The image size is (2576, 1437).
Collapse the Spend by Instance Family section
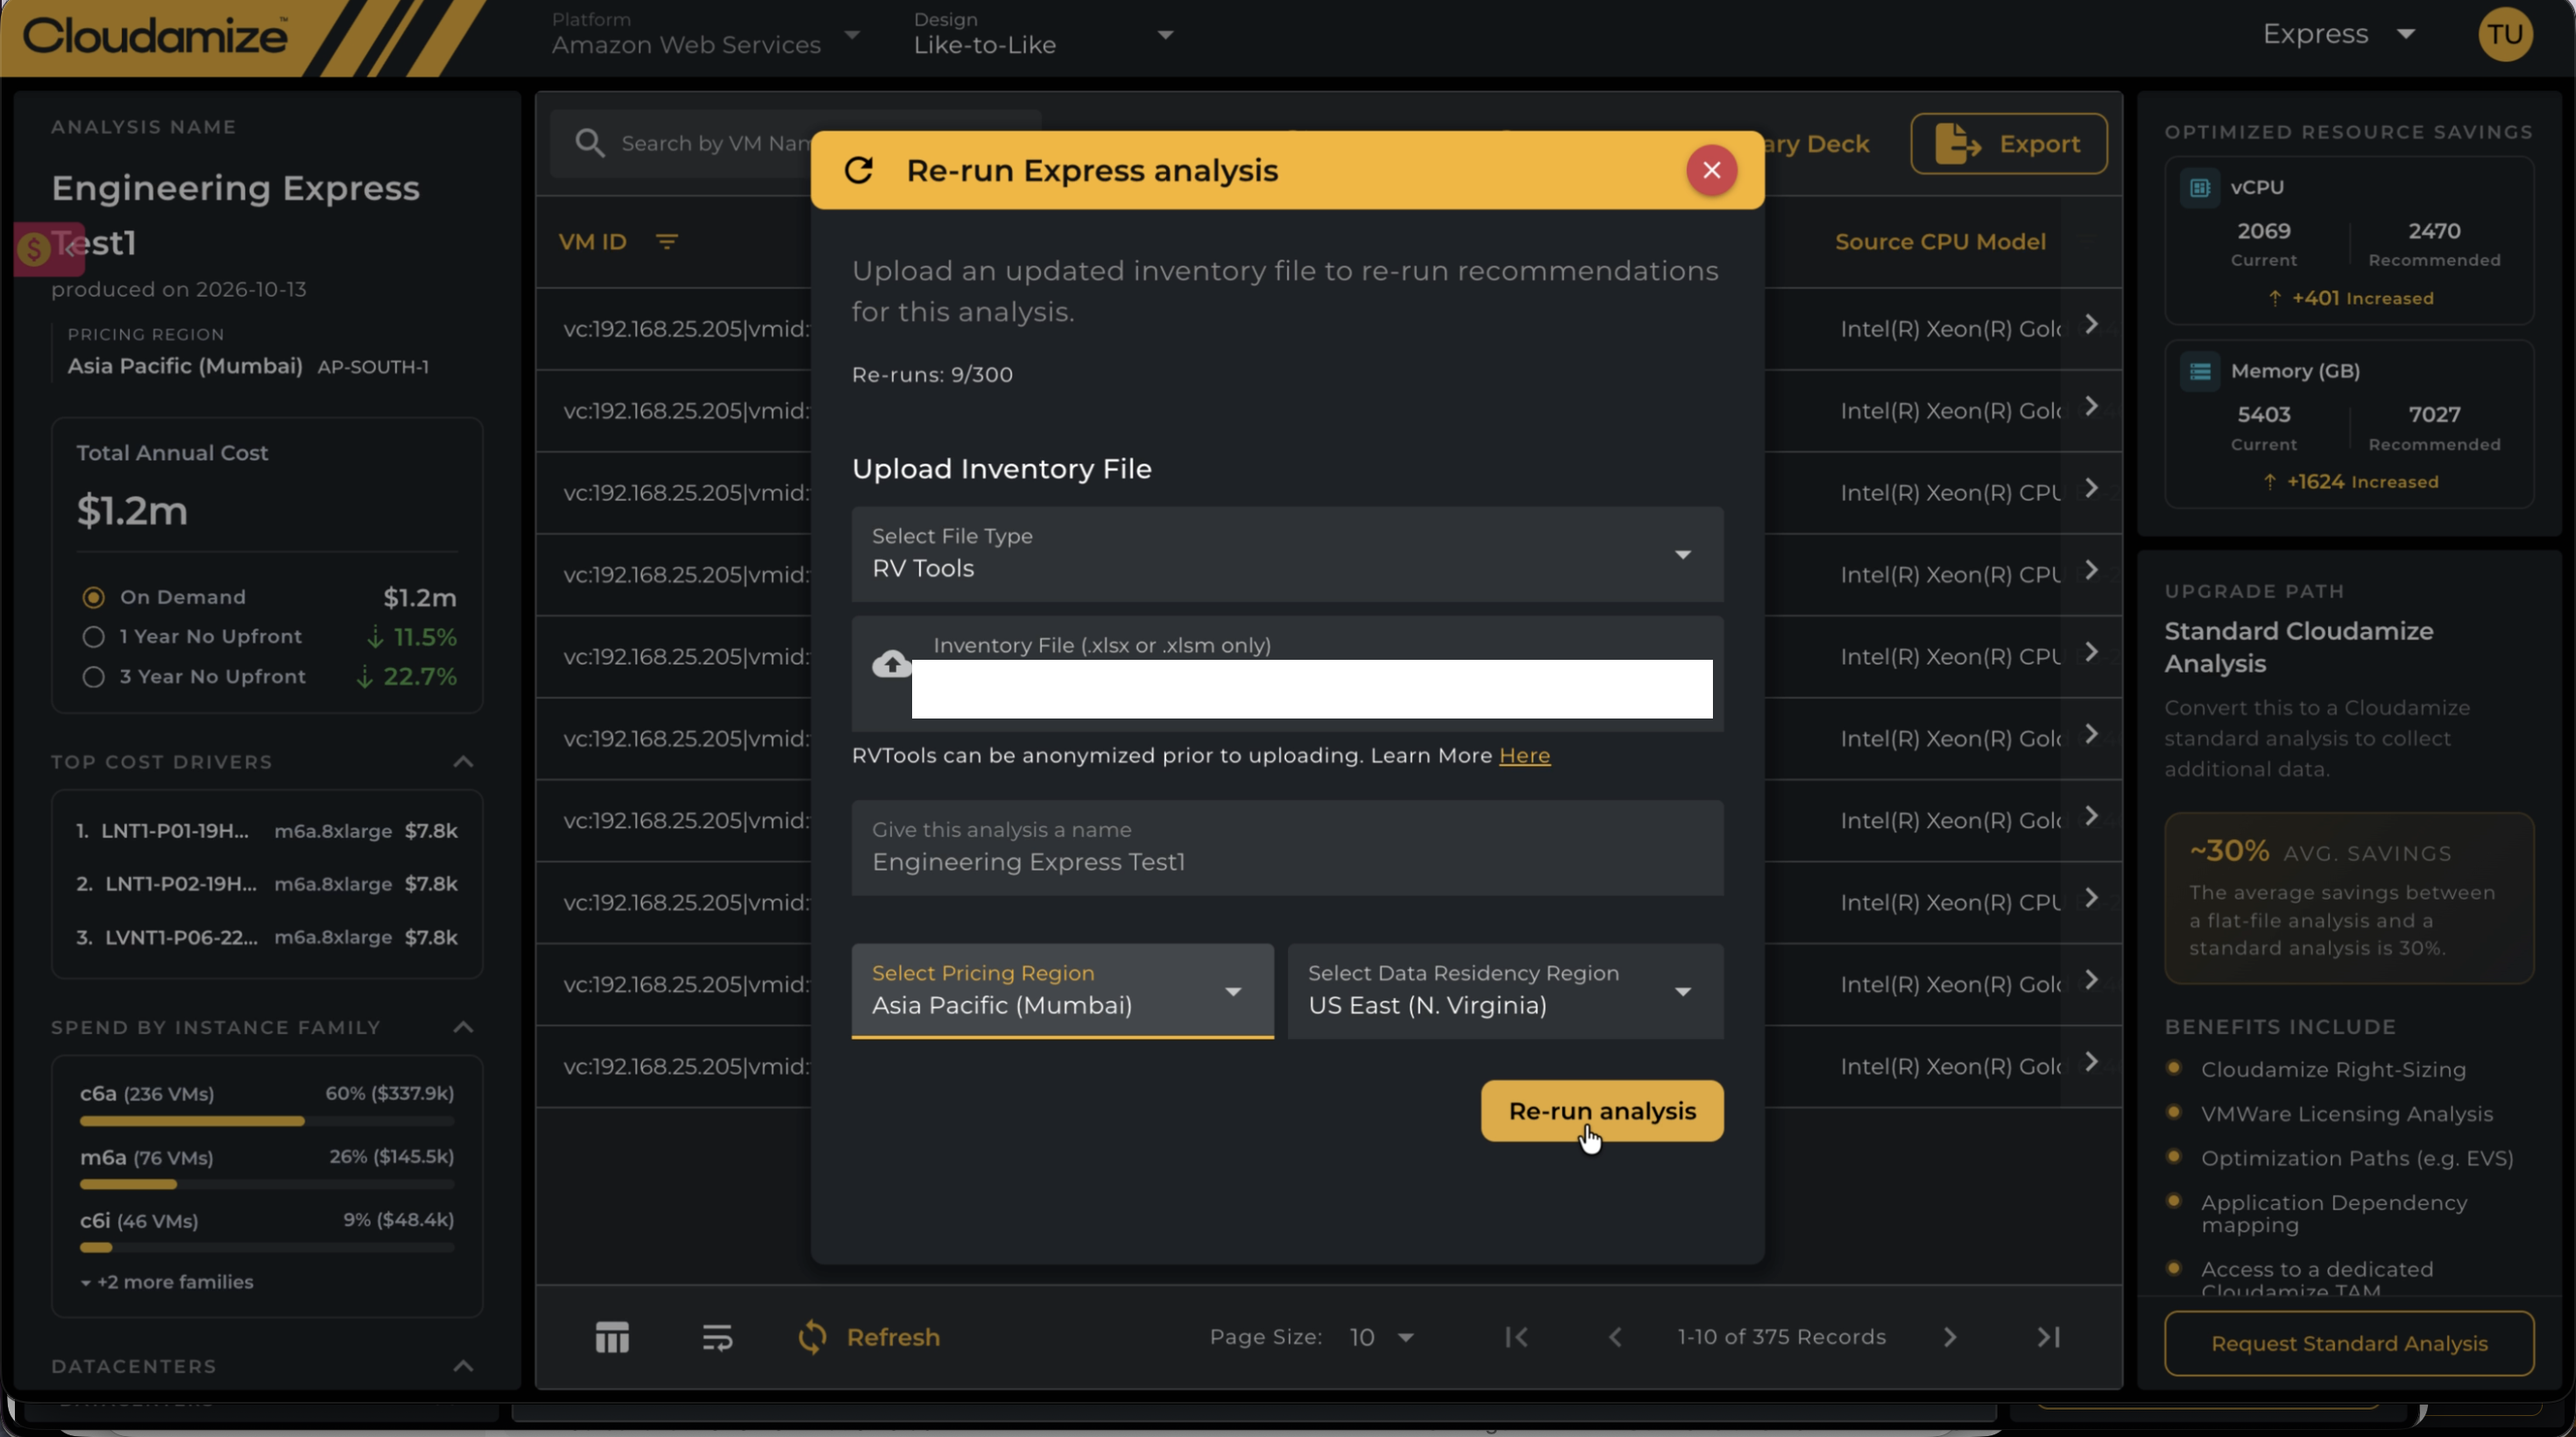point(463,1027)
